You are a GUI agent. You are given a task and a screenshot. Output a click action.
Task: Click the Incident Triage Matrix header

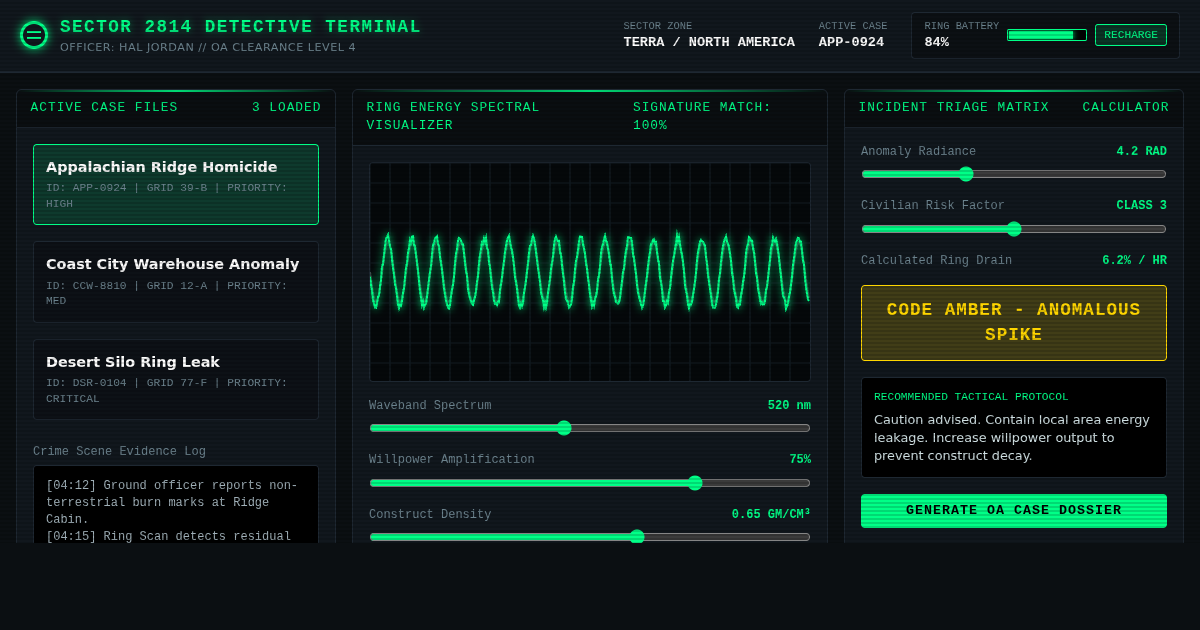(x=954, y=108)
